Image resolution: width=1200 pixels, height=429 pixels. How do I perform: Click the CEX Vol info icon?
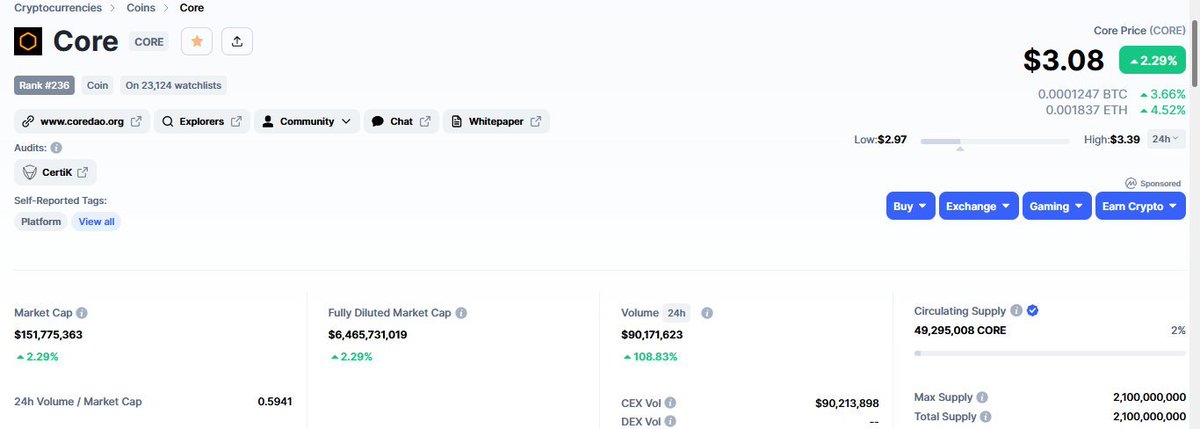coord(670,403)
